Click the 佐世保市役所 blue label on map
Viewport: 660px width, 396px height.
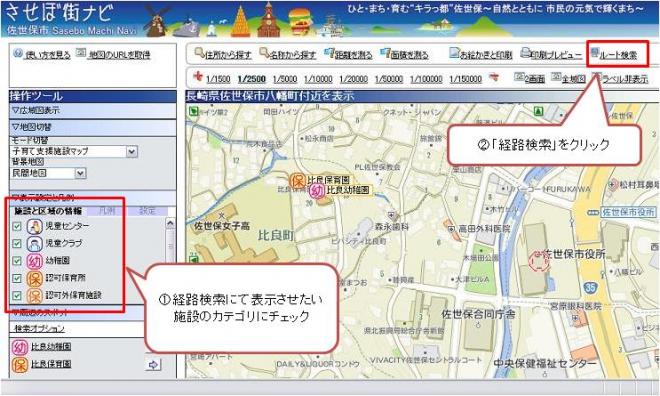pyautogui.click(x=628, y=212)
